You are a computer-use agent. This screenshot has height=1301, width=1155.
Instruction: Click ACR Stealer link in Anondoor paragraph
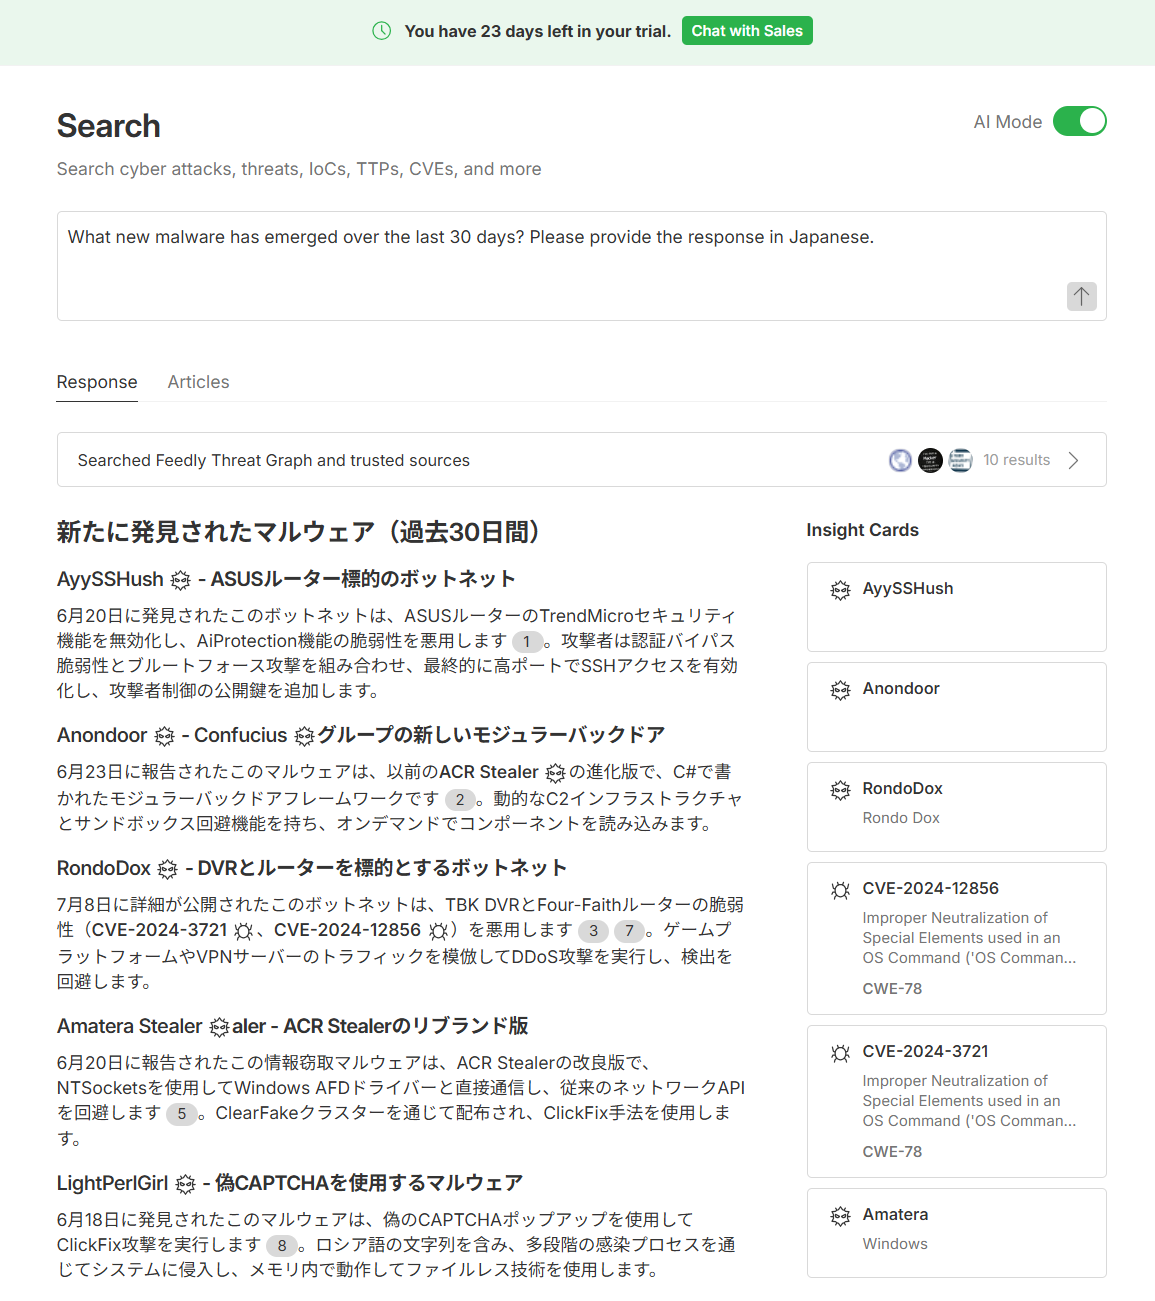(x=489, y=772)
